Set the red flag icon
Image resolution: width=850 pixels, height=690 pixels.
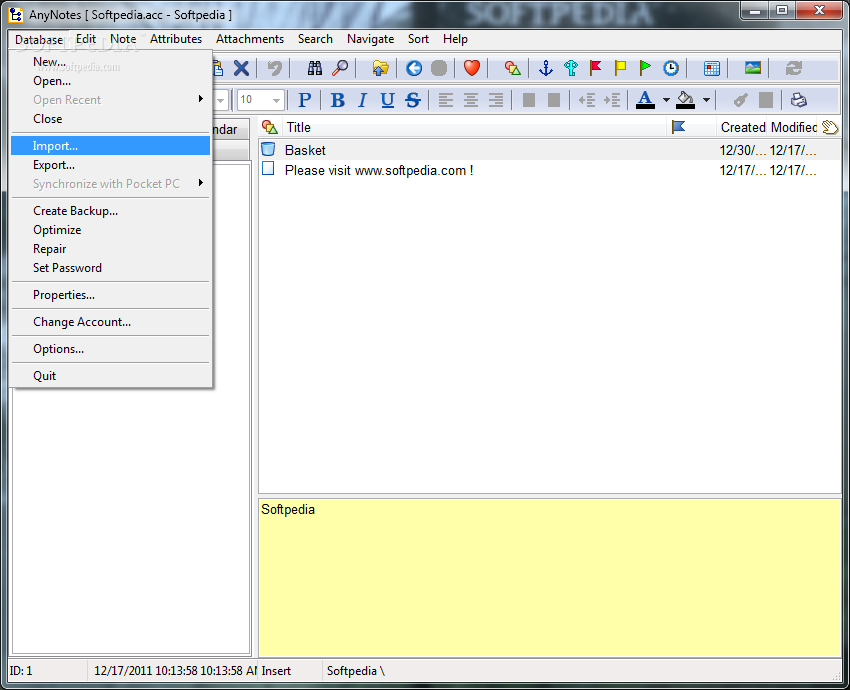(596, 68)
